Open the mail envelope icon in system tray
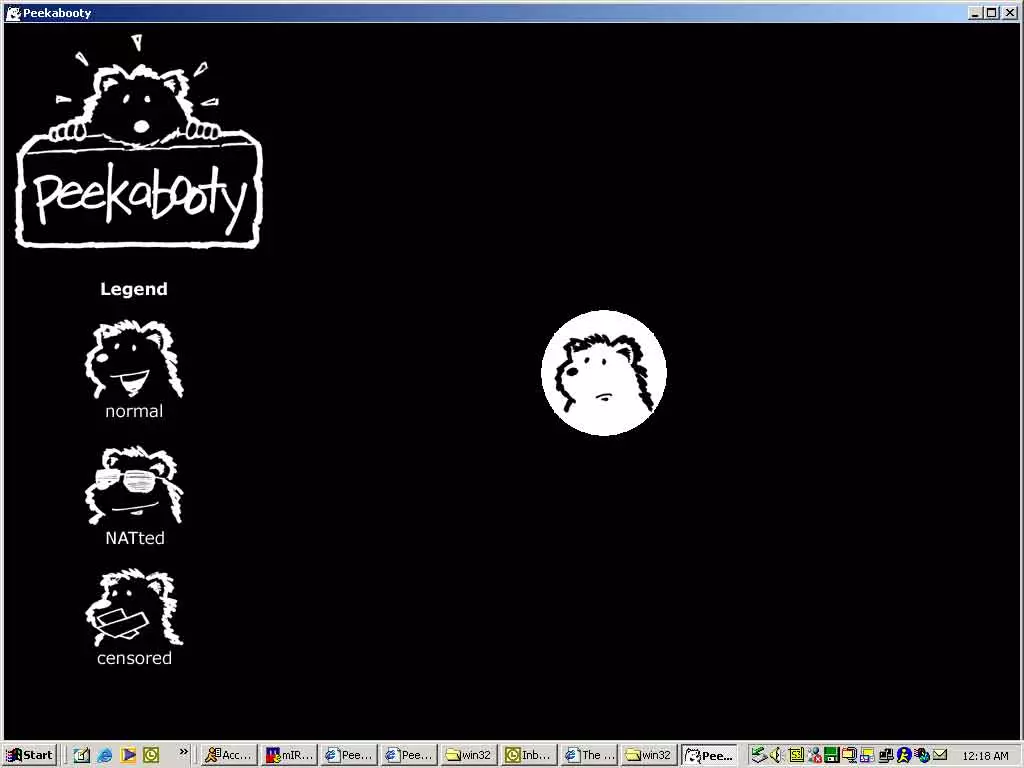The width and height of the screenshot is (1024, 768). tap(940, 755)
